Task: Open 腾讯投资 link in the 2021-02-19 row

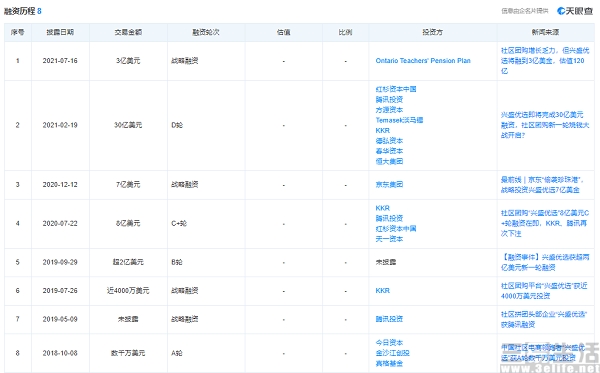Action: (389, 99)
